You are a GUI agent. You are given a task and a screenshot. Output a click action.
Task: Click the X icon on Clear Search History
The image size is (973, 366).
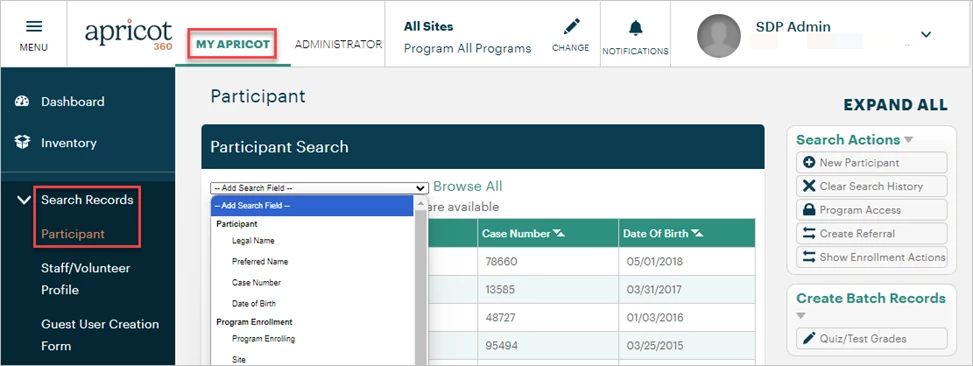[809, 186]
